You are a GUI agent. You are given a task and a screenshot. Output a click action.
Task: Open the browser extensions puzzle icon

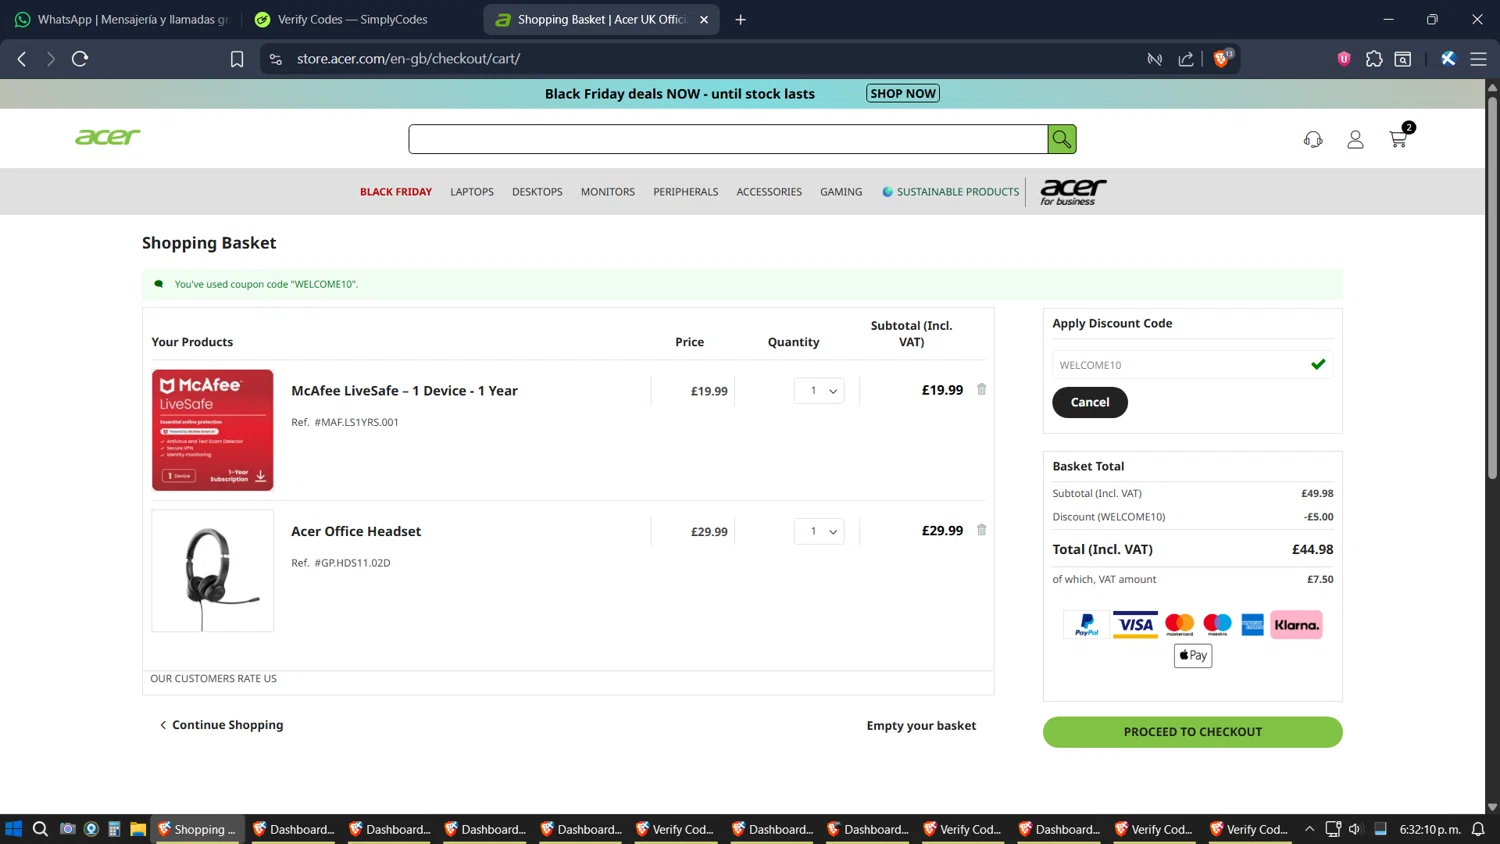pos(1374,59)
